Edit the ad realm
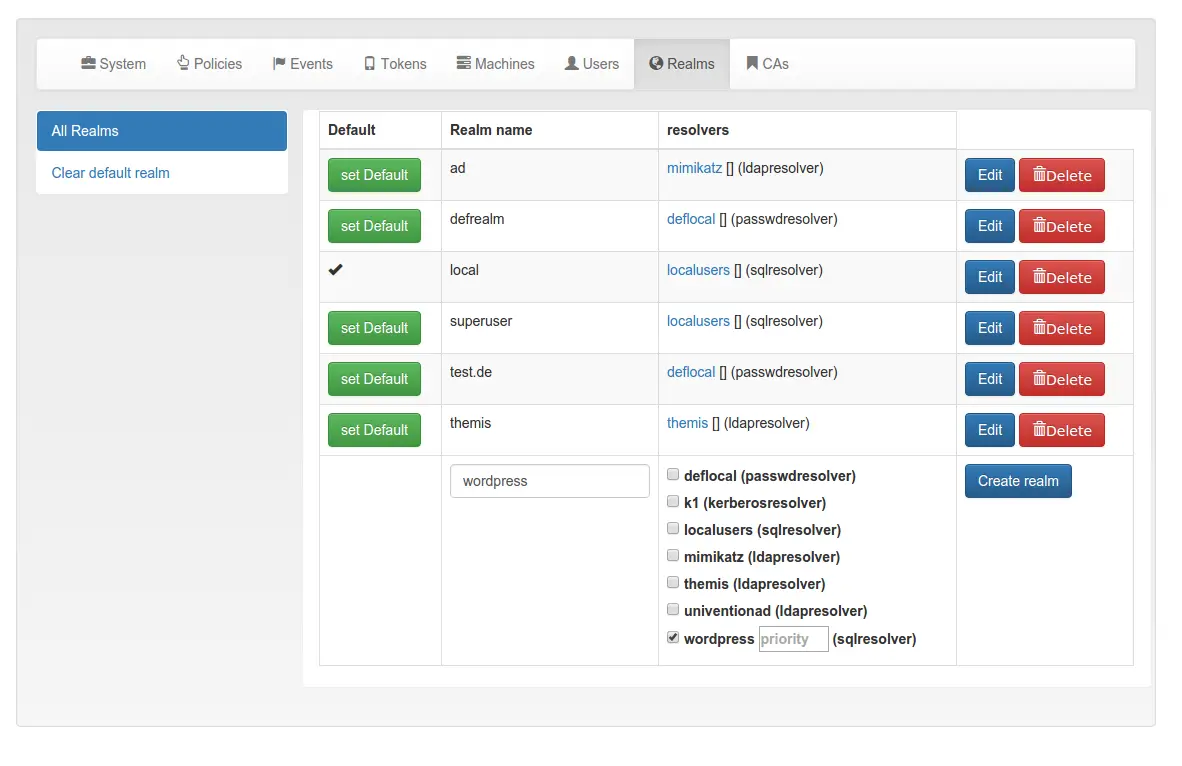Screen dimensions: 1182x766 point(990,175)
